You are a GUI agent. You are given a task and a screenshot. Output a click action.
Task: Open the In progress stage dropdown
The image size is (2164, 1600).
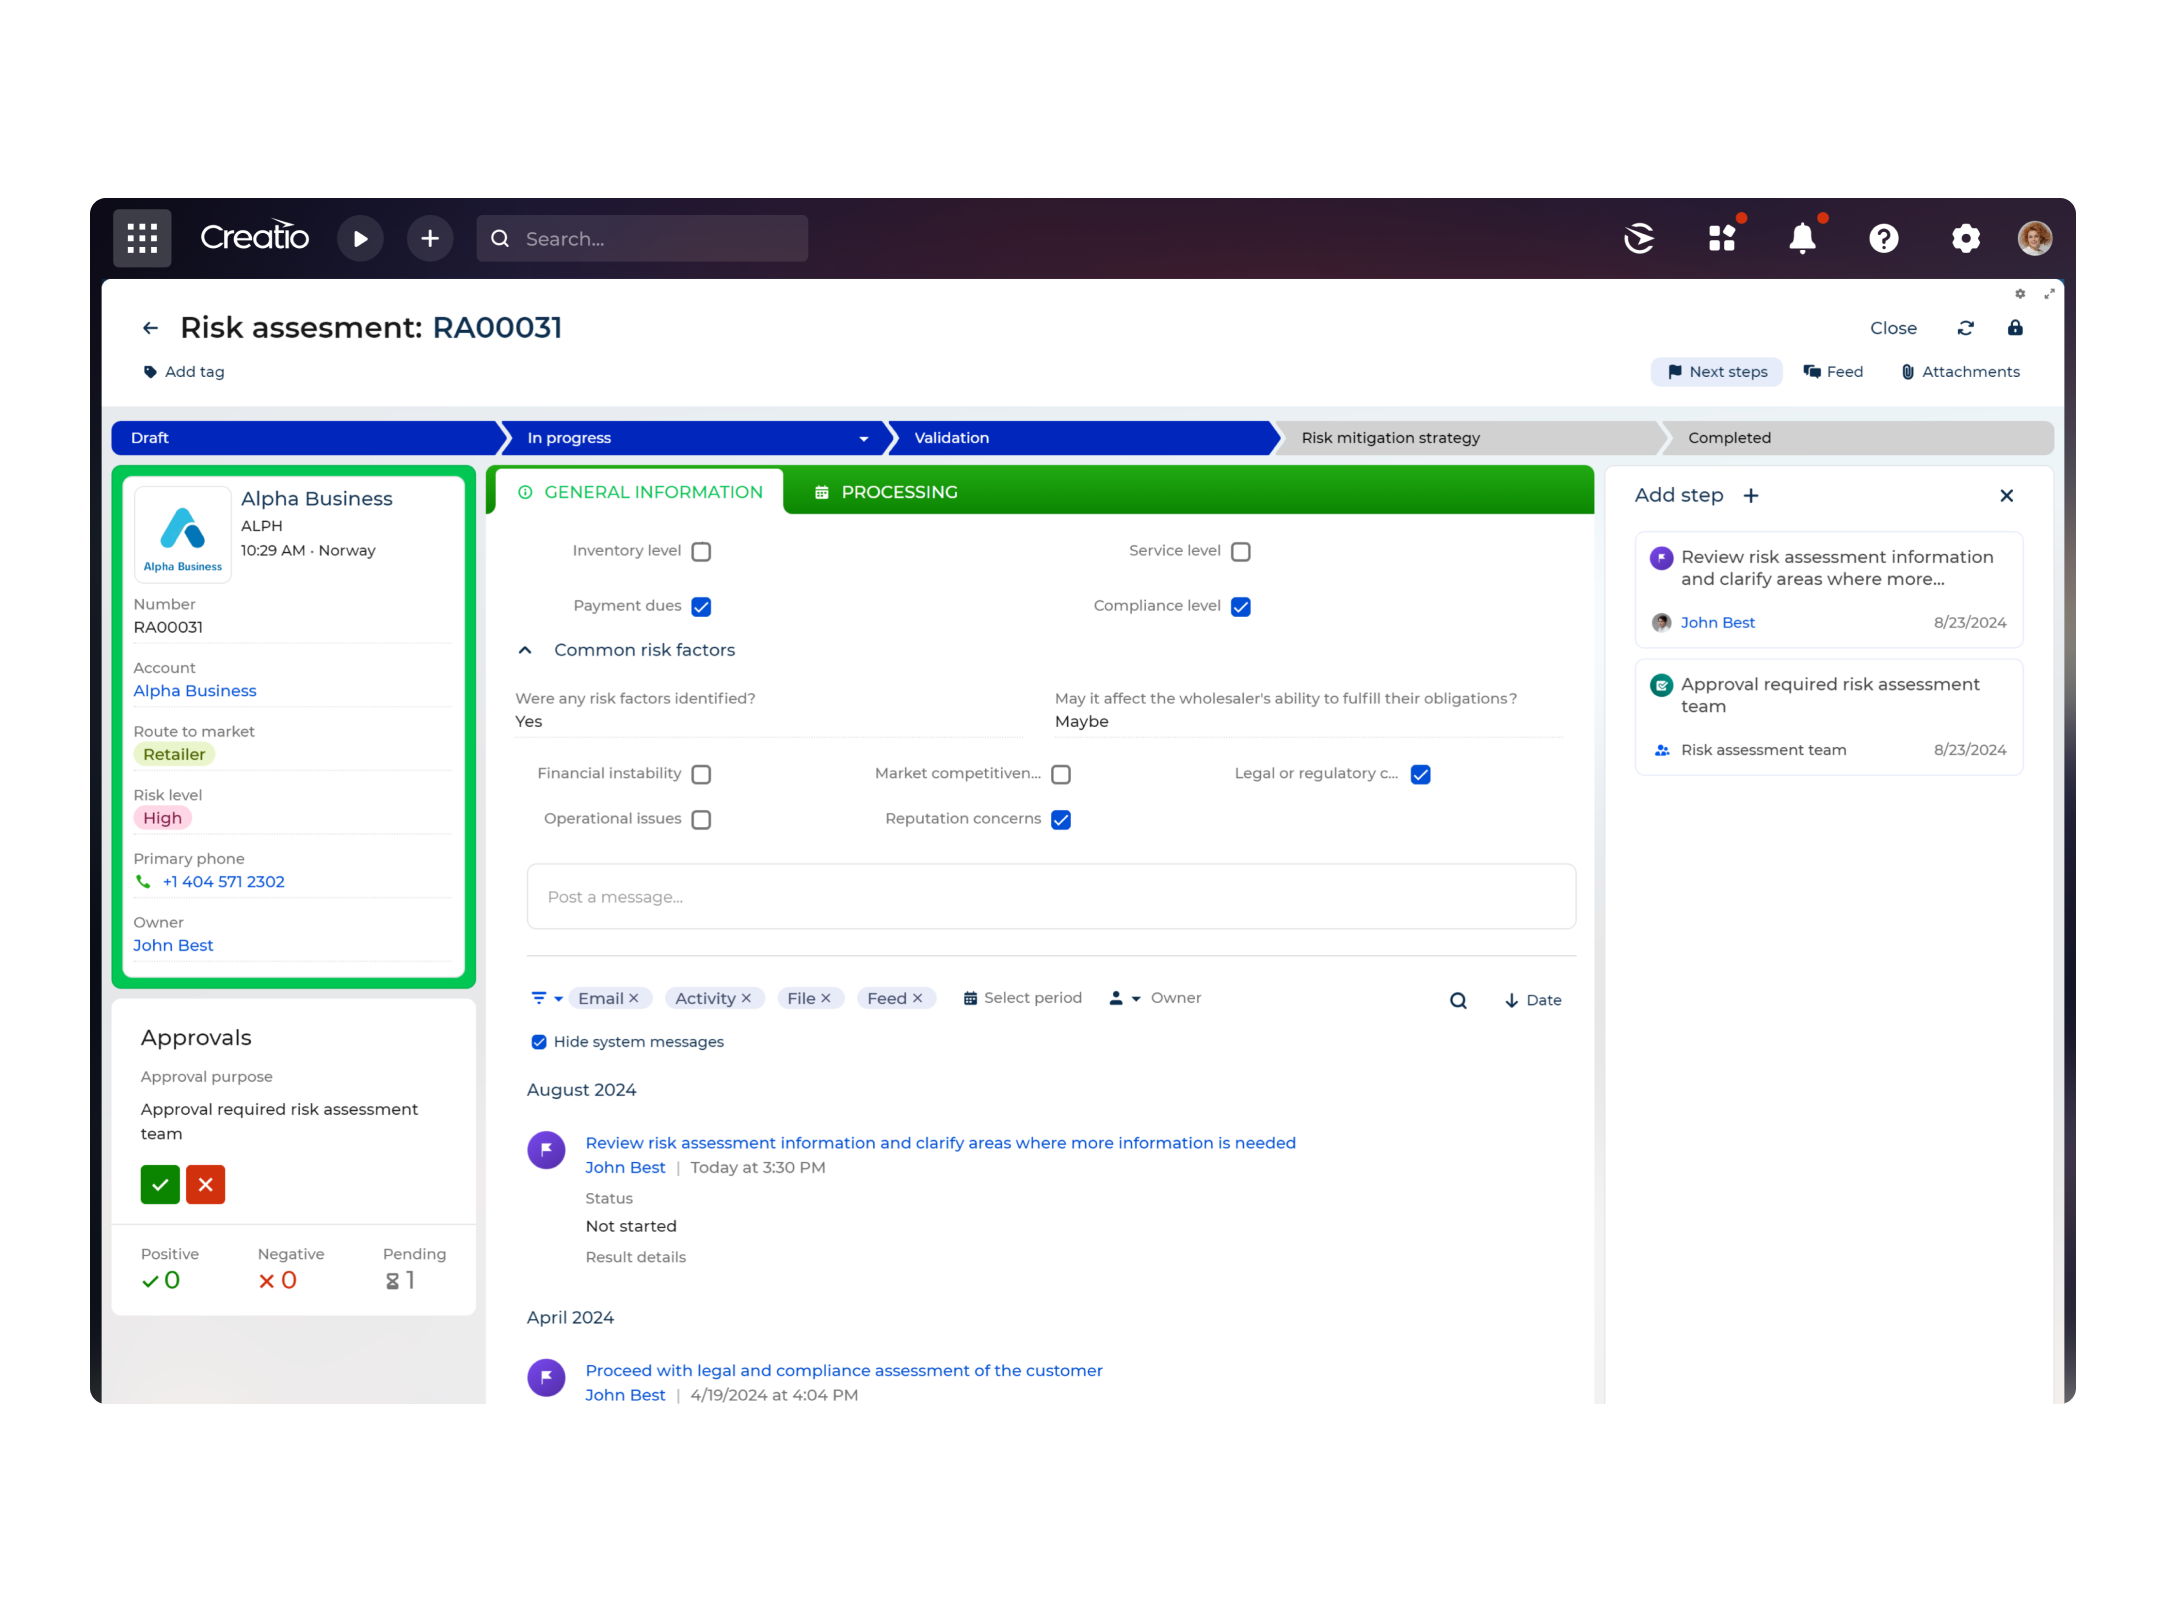coord(863,438)
